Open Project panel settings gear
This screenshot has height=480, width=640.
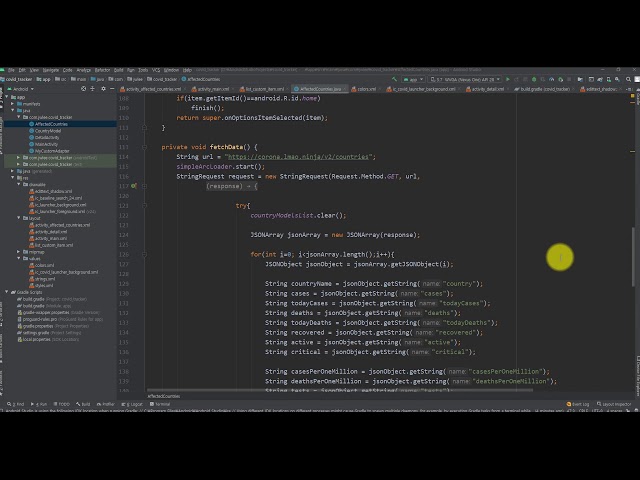point(103,89)
